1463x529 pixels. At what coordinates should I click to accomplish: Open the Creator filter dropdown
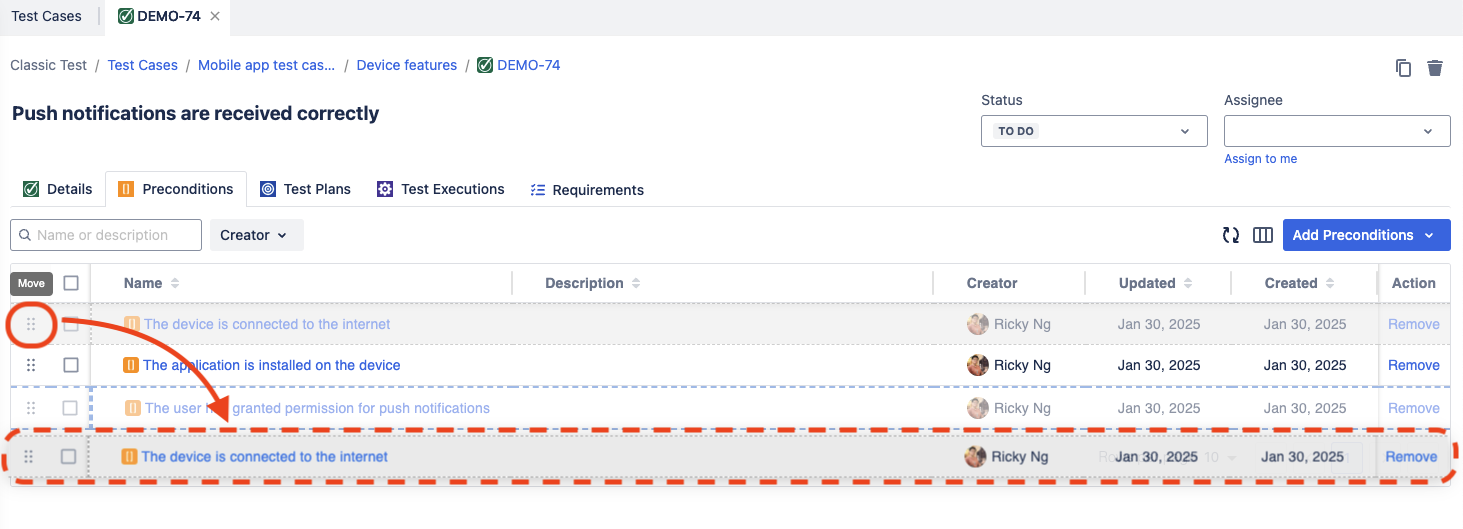click(256, 235)
